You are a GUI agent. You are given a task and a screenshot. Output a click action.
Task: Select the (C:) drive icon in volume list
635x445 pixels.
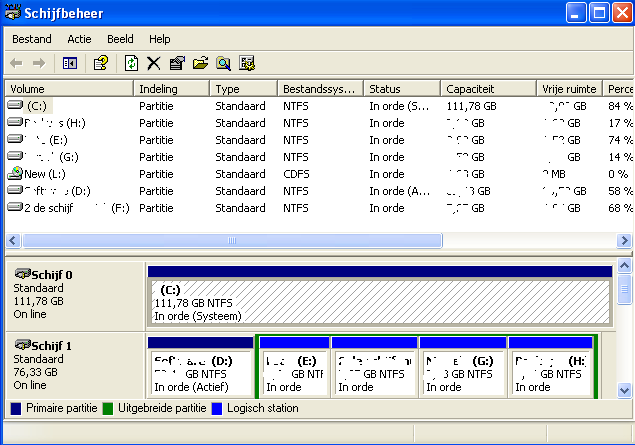tap(15, 105)
